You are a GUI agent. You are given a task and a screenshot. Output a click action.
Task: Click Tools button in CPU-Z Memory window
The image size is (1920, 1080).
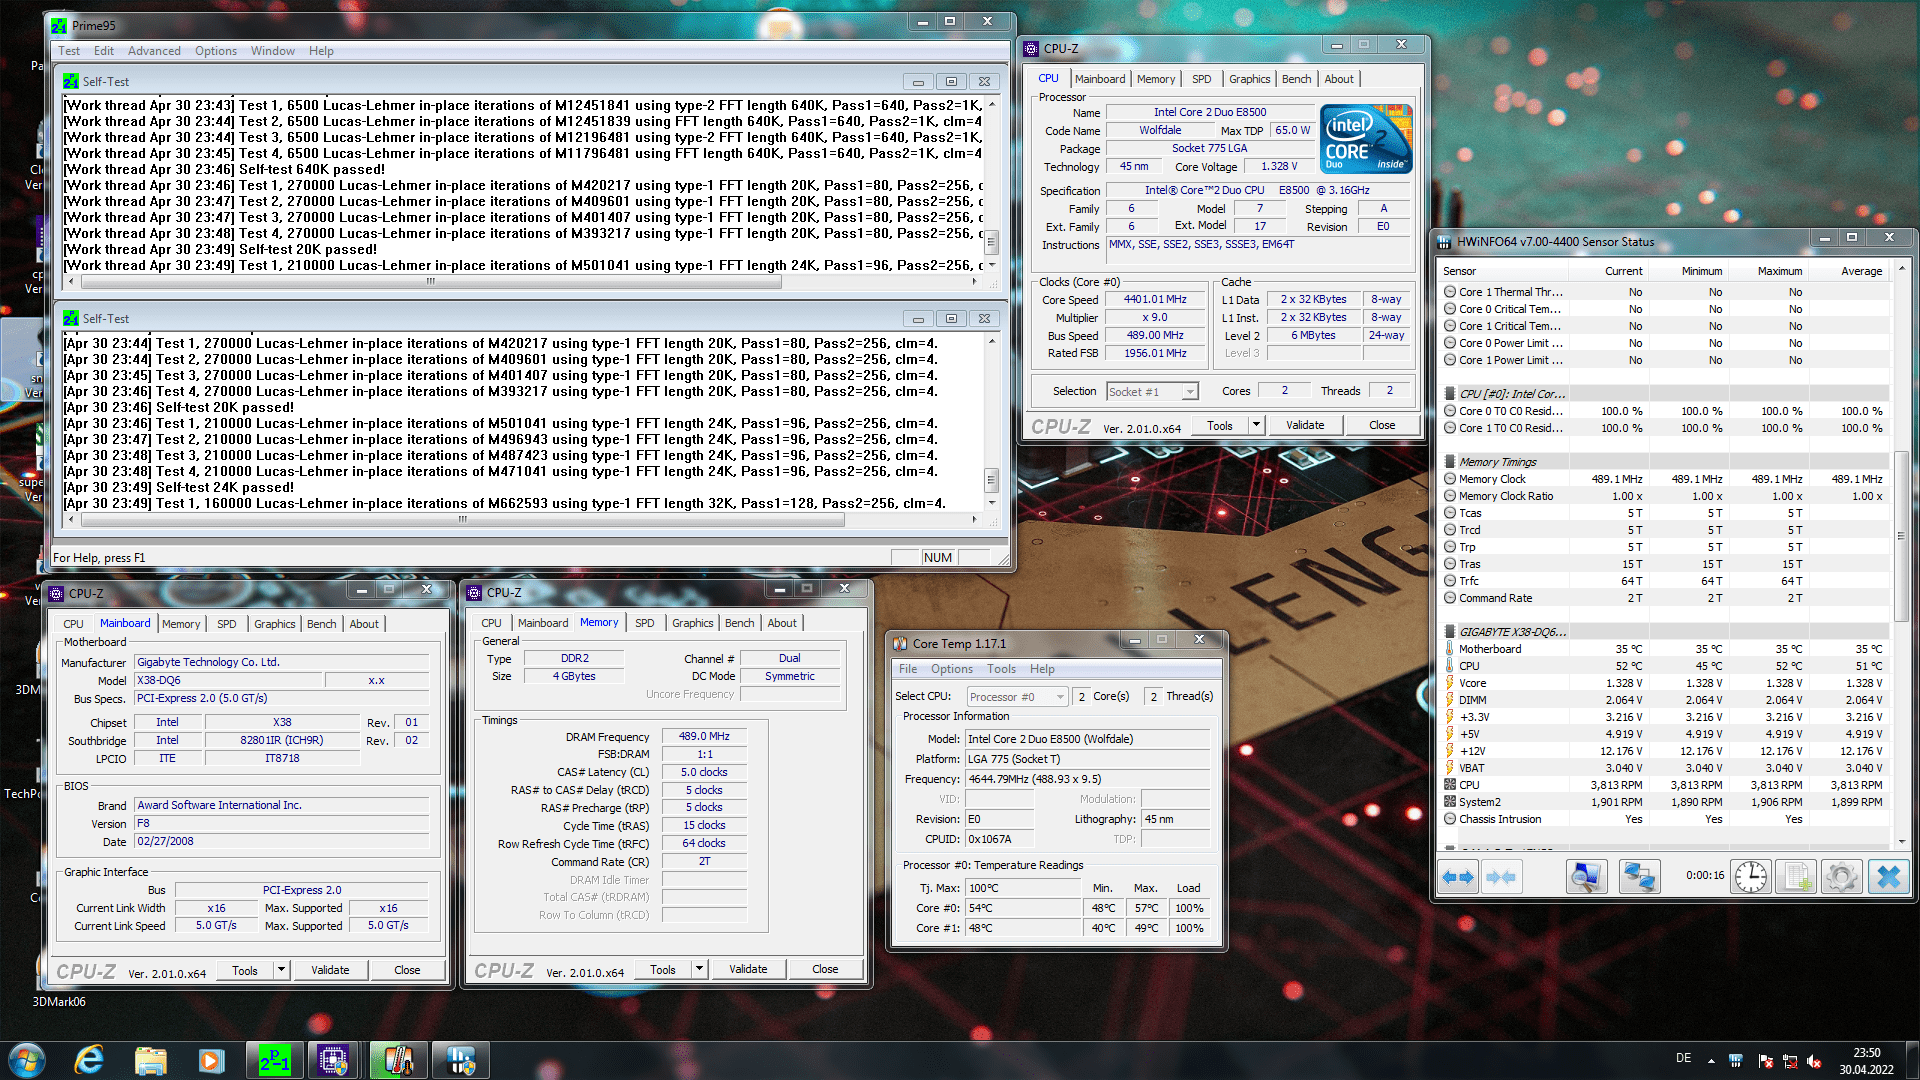[x=663, y=969]
